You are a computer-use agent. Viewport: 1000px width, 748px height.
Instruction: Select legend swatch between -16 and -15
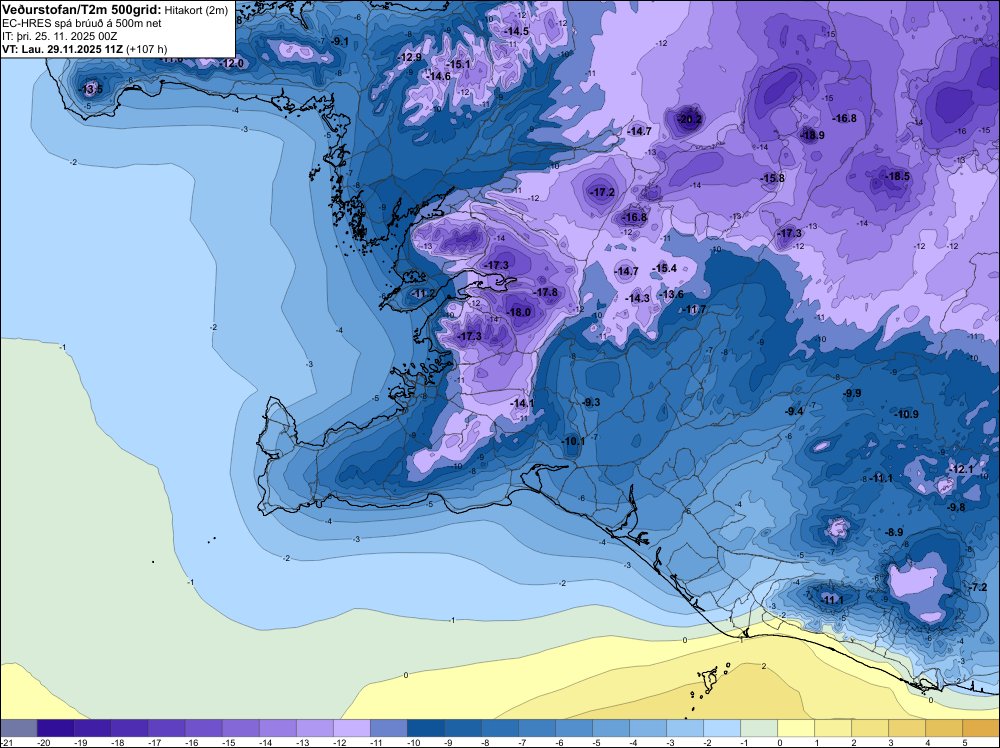pos(204,728)
